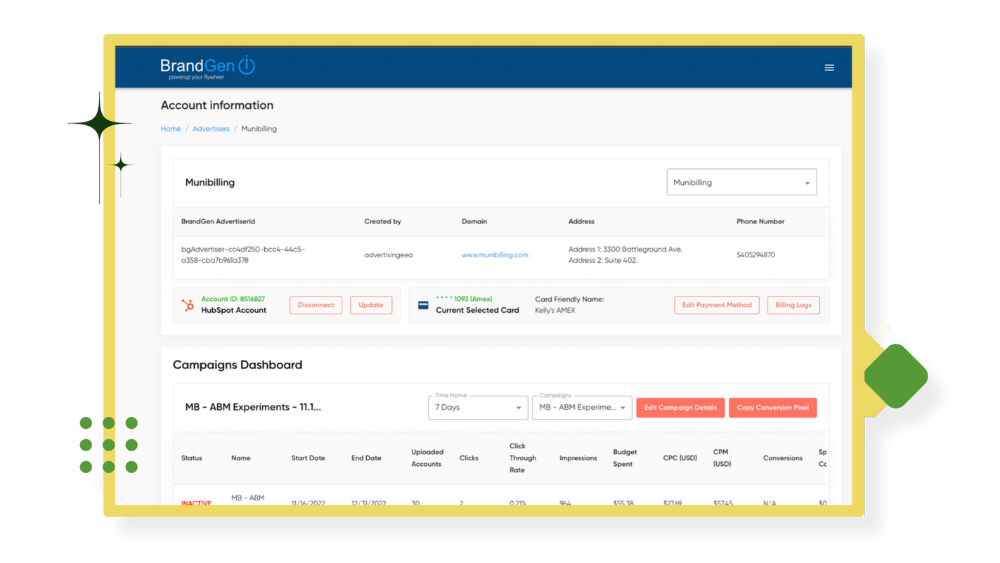Click the Budget Spent column header
Image resolution: width=1000 pixels, height=563 pixels.
[x=624, y=458]
